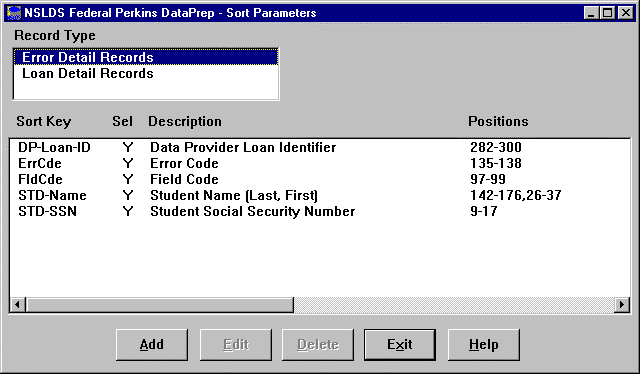Image resolution: width=640 pixels, height=374 pixels.
Task: Select Loan Detail Records record type
Action: 146,73
